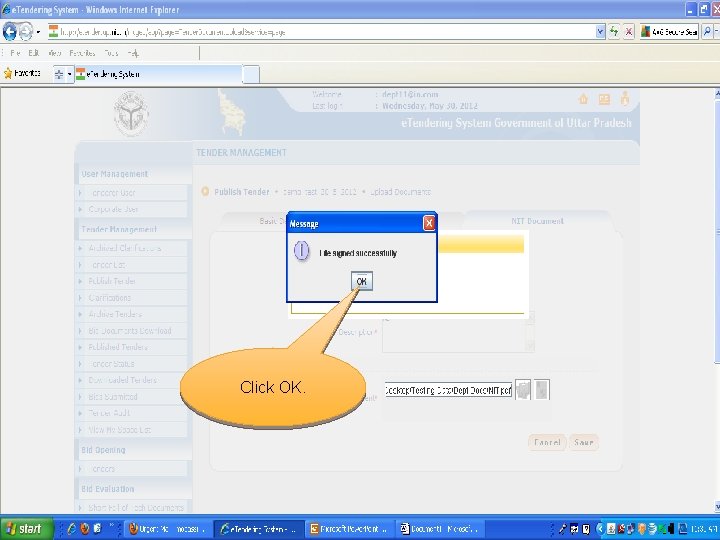Open the Tools menu

pos(111,53)
